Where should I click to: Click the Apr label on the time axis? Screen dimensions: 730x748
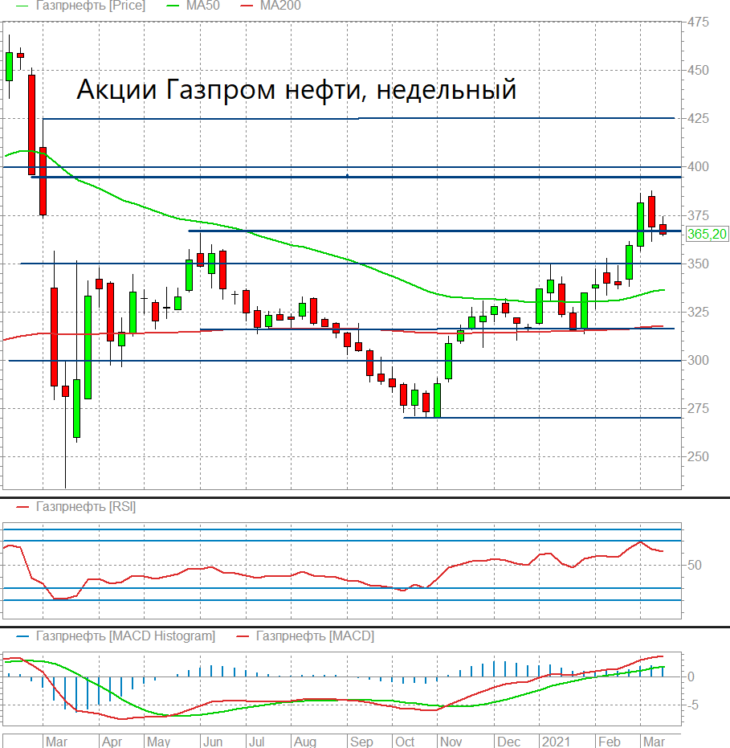click(112, 742)
